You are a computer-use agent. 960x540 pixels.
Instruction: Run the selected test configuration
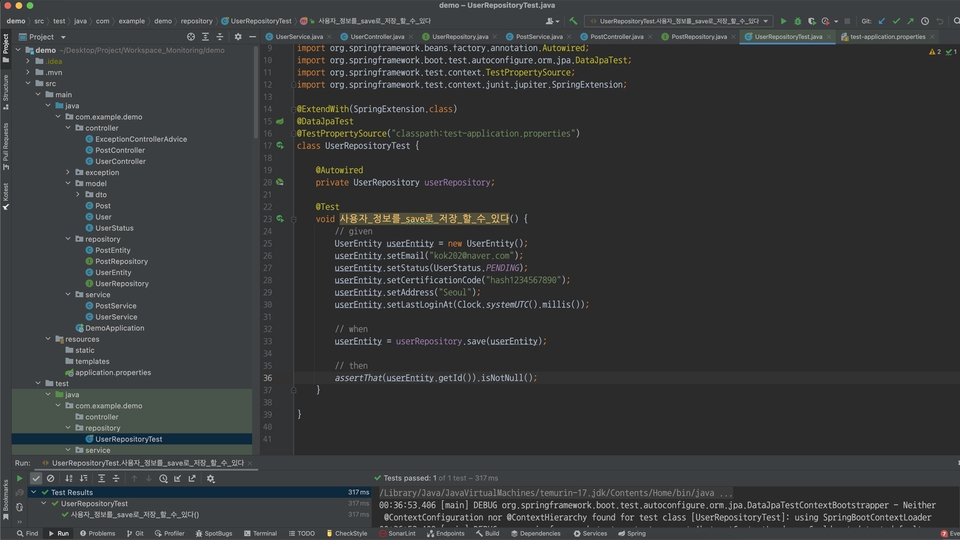[x=783, y=21]
